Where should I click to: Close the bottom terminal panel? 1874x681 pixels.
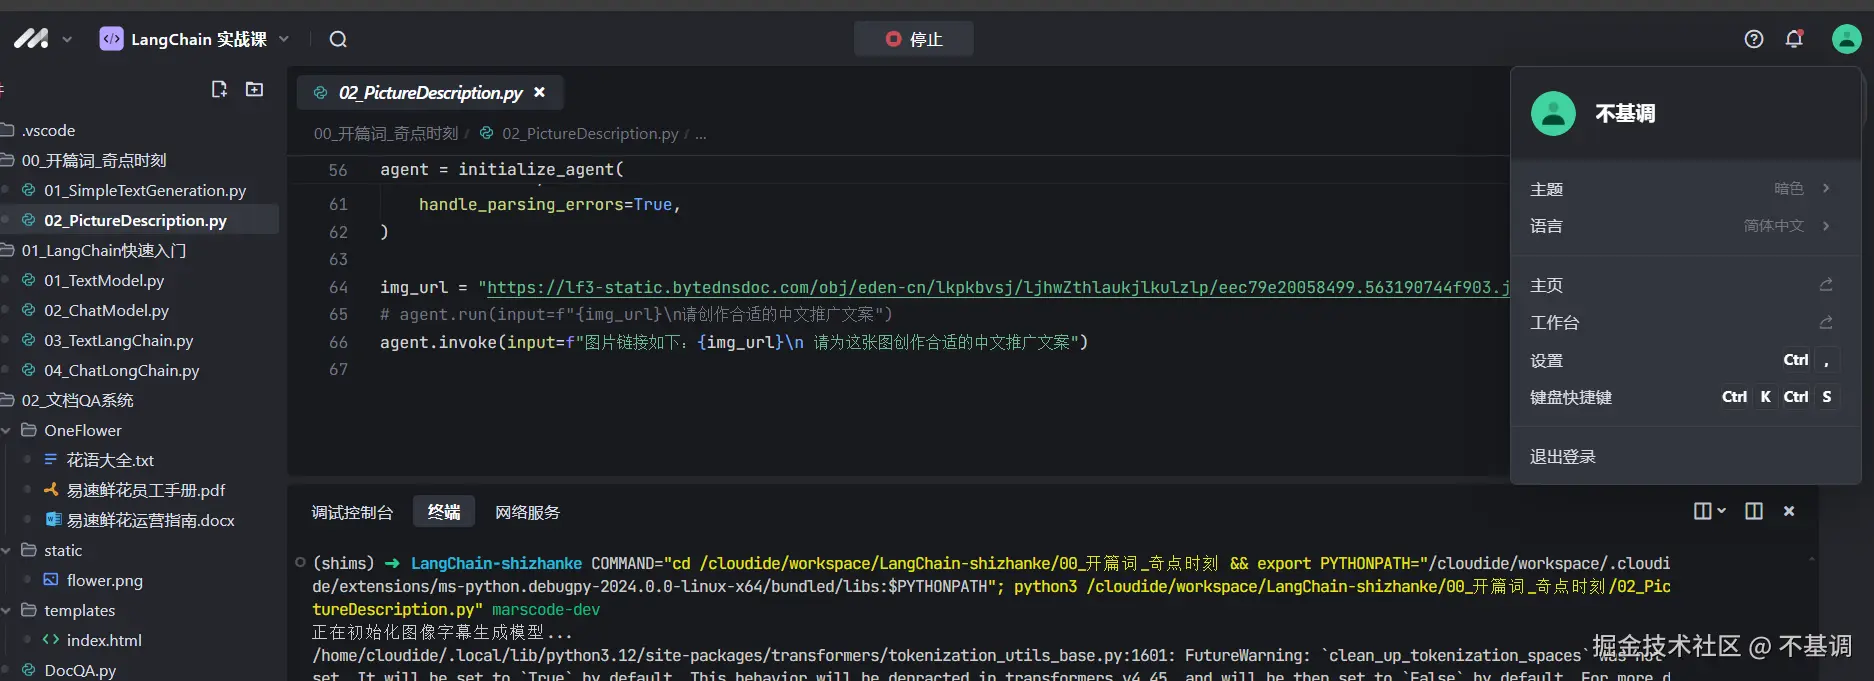(x=1789, y=511)
